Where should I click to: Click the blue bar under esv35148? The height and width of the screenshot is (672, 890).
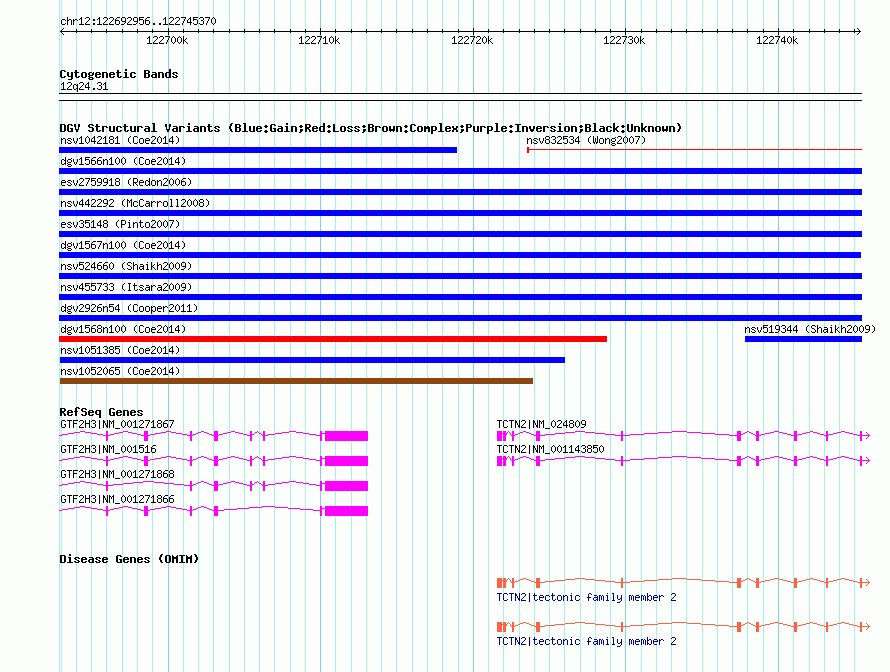pyautogui.click(x=461, y=234)
